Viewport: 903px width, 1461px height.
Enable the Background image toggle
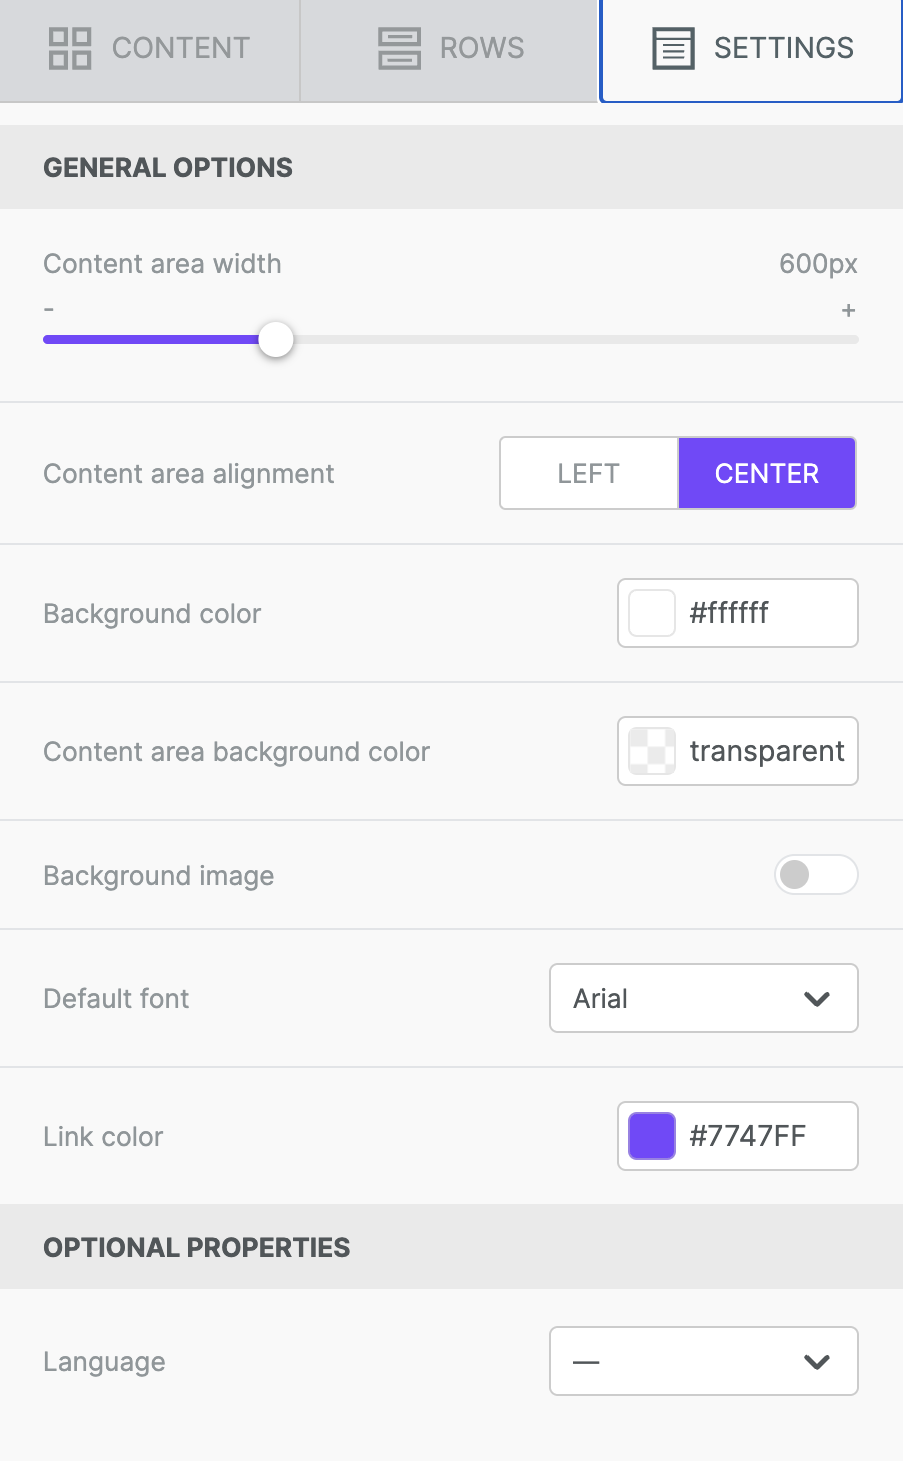pyautogui.click(x=816, y=874)
